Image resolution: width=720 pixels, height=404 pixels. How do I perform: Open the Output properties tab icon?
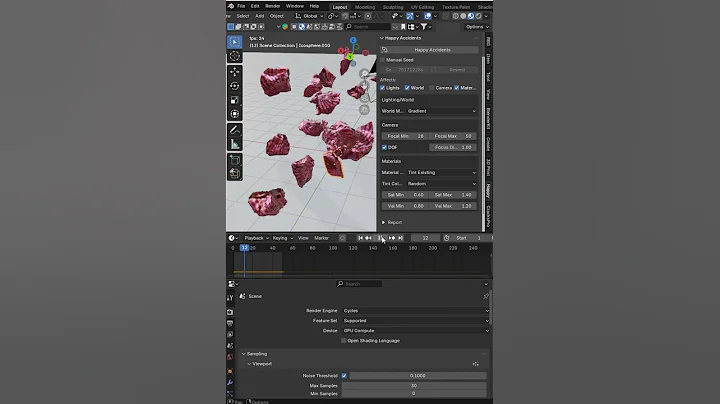point(230,323)
